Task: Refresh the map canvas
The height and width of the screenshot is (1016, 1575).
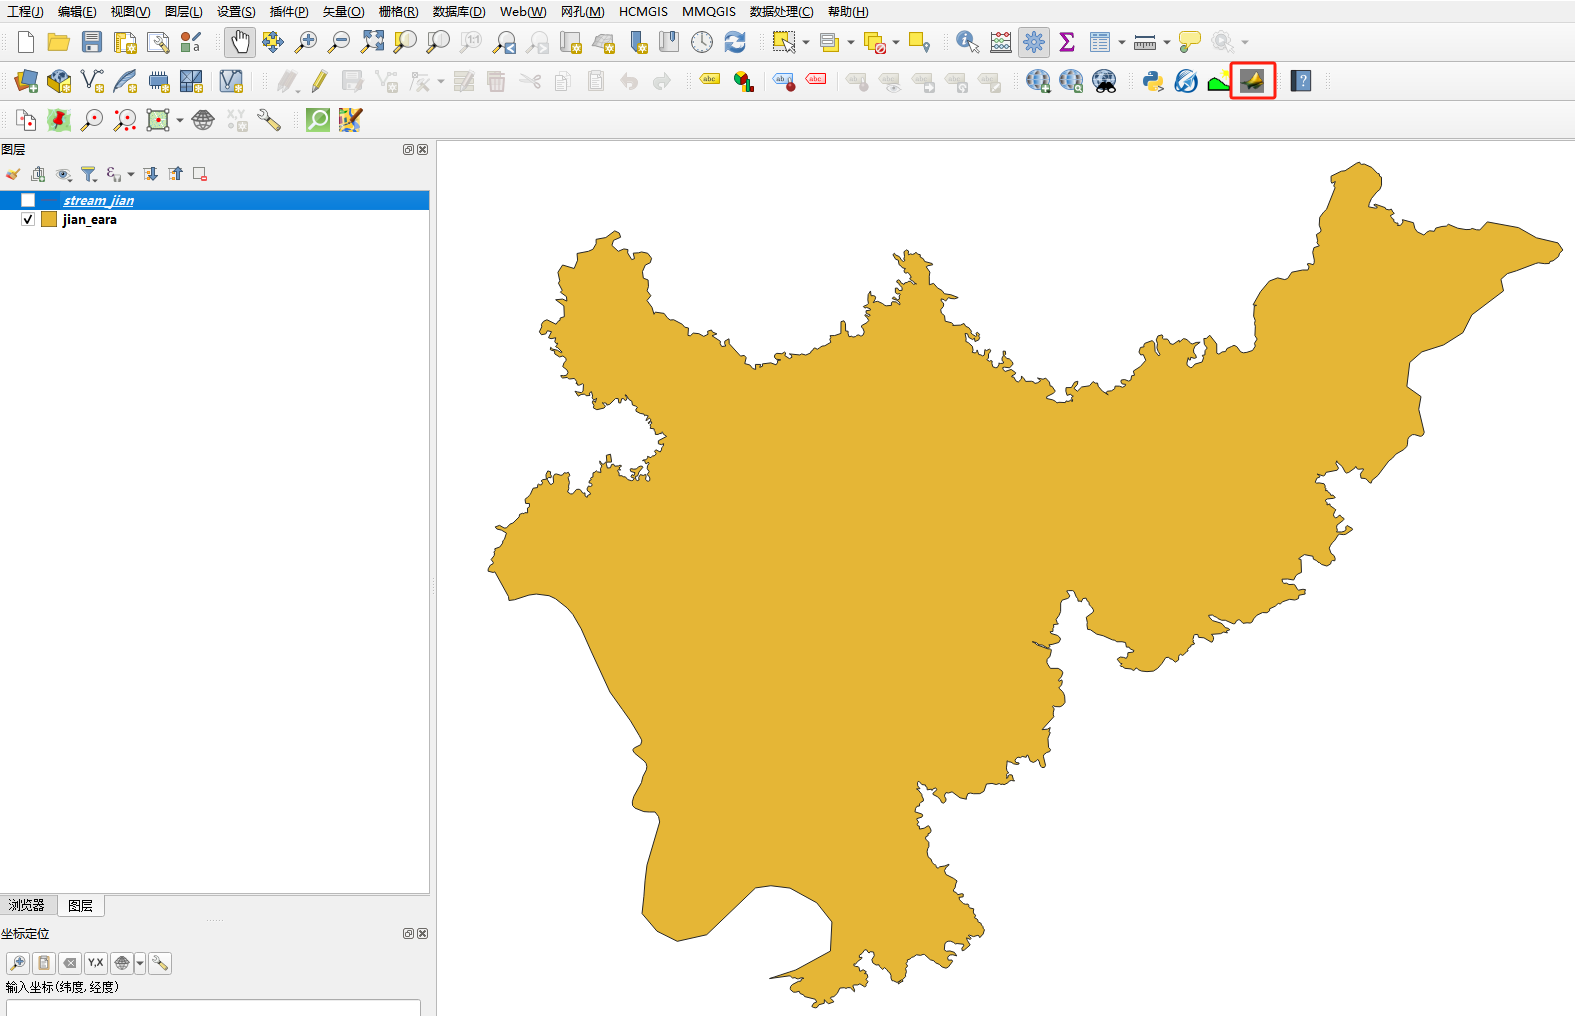Action: [x=735, y=42]
